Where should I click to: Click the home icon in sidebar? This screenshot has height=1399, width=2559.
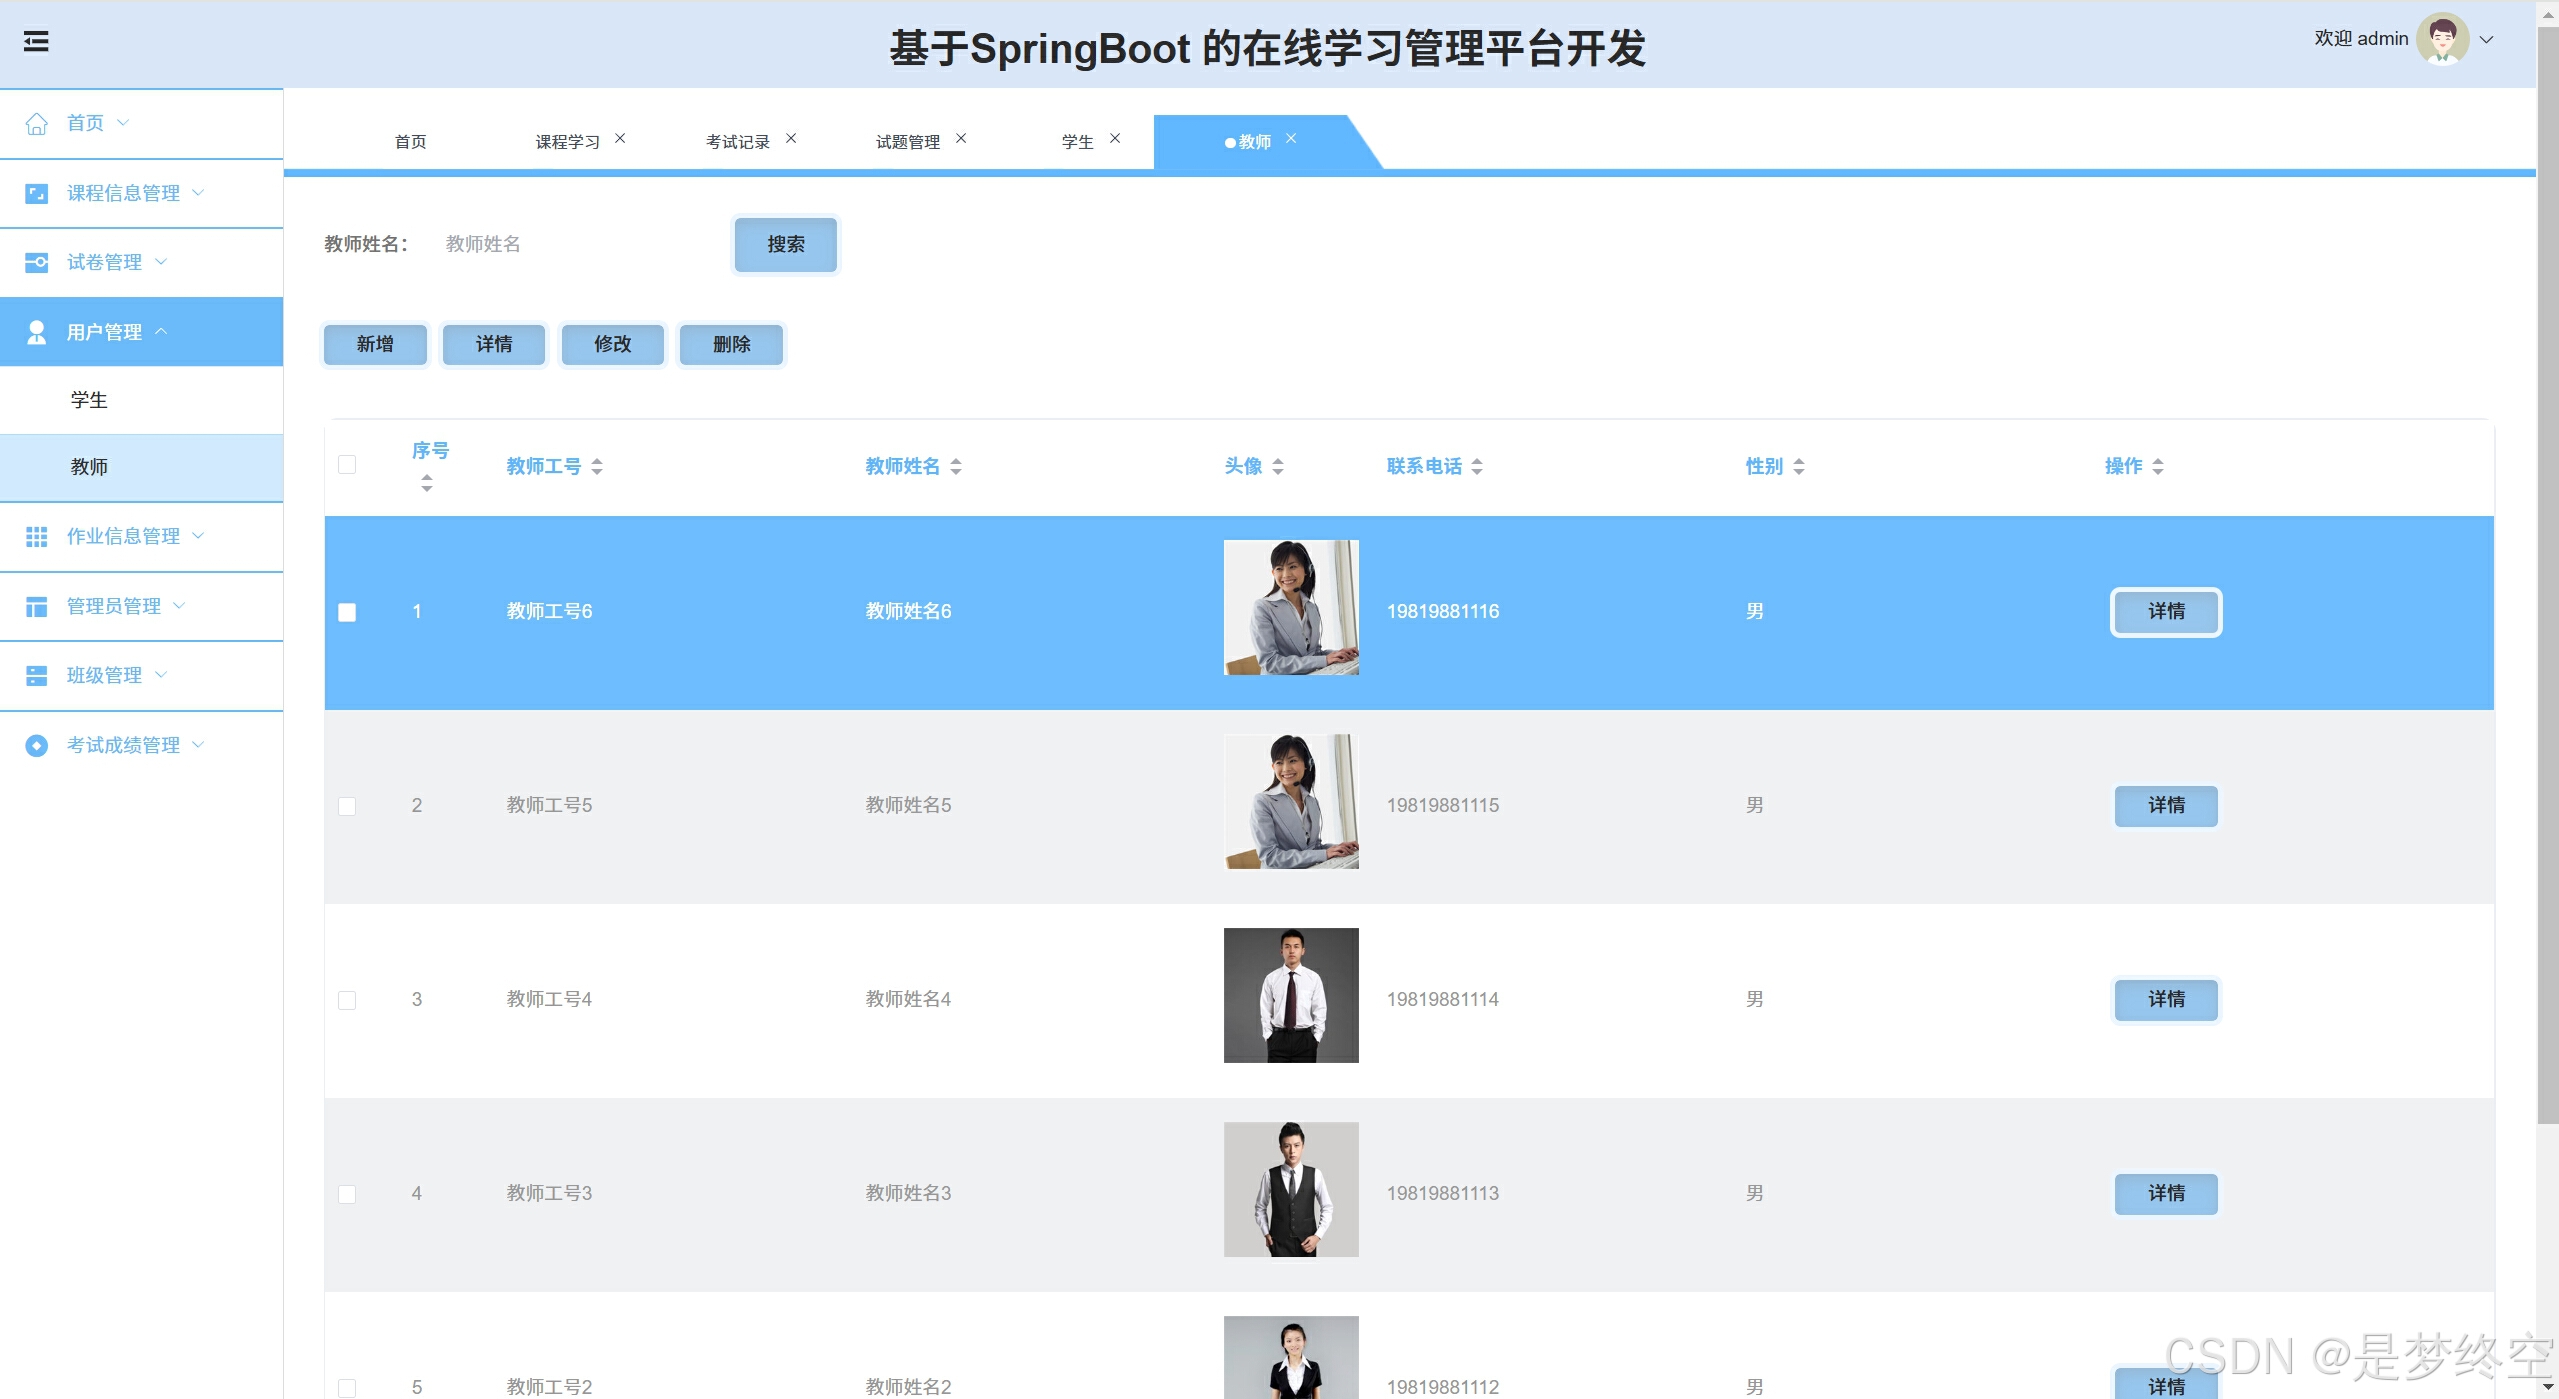point(37,123)
